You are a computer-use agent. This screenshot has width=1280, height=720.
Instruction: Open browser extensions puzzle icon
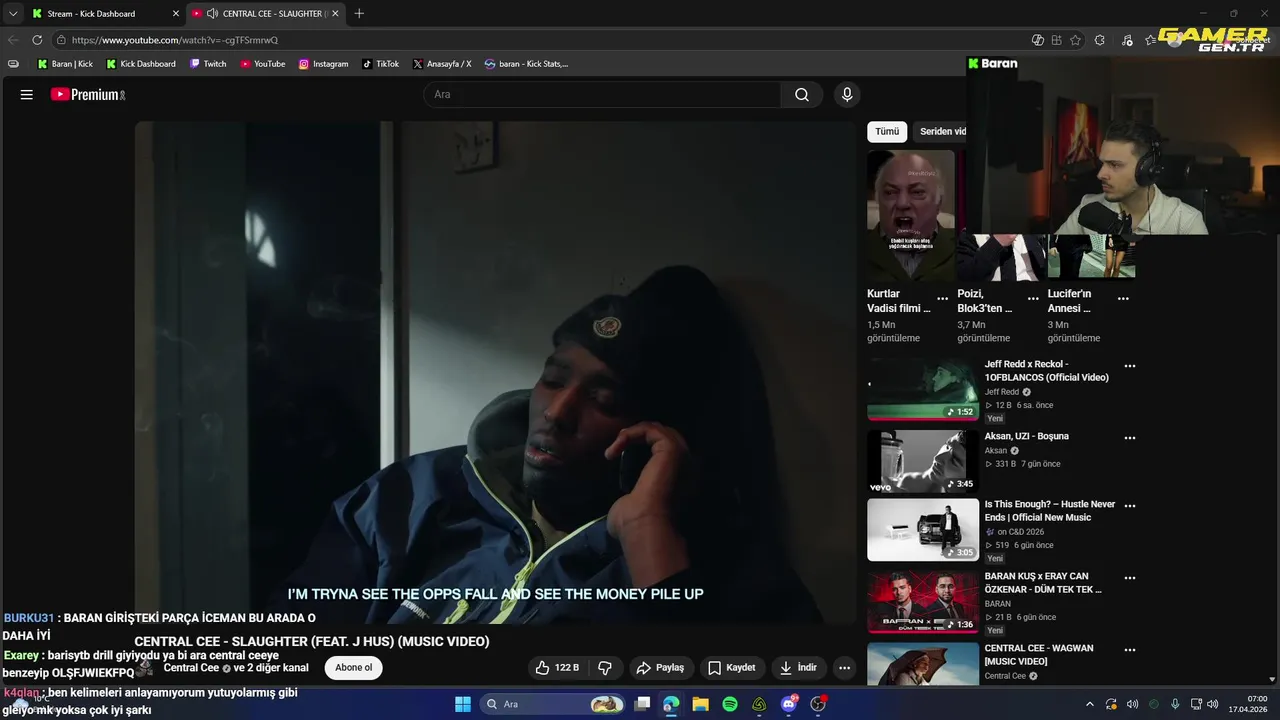[1100, 40]
